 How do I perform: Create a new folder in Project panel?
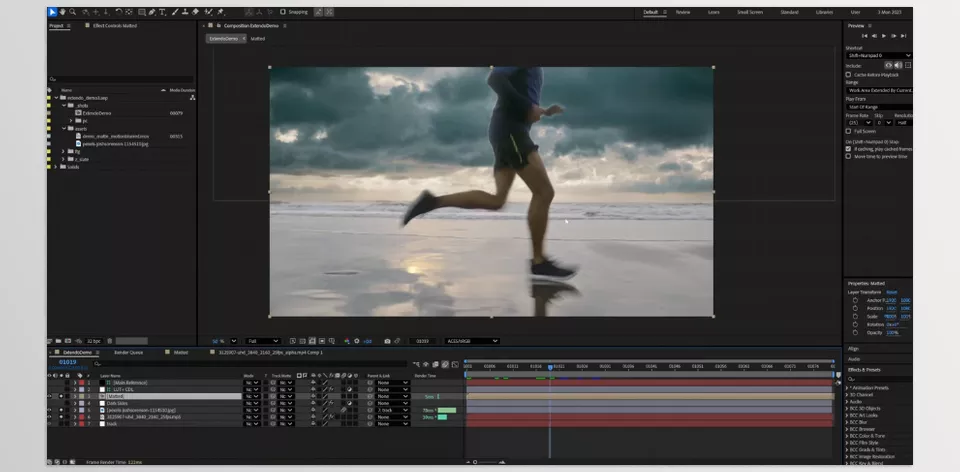point(58,341)
